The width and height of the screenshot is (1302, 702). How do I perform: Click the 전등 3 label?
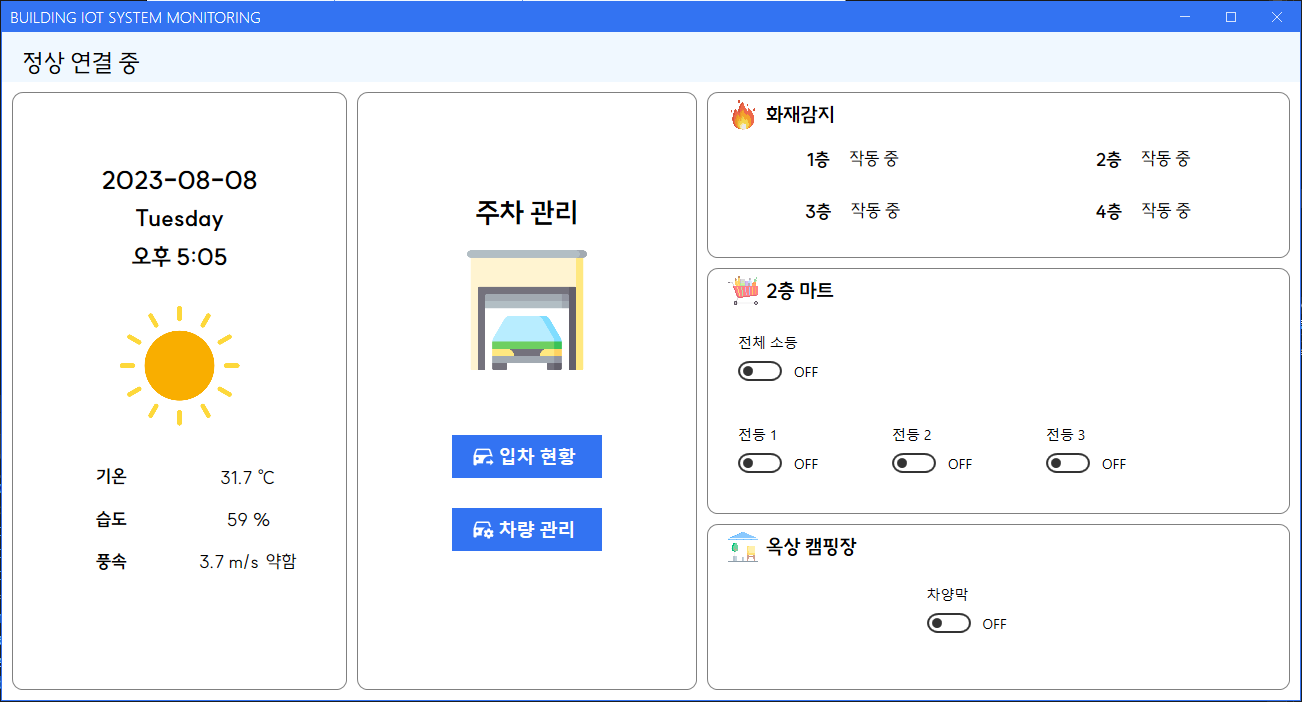coord(1065,435)
